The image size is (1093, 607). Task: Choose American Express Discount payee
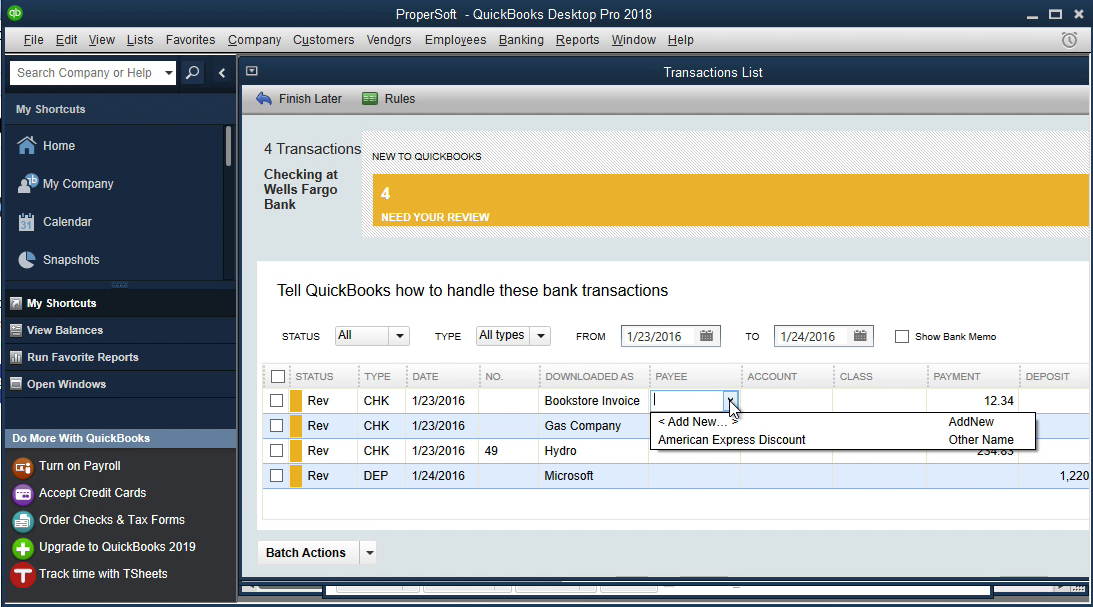point(842,440)
